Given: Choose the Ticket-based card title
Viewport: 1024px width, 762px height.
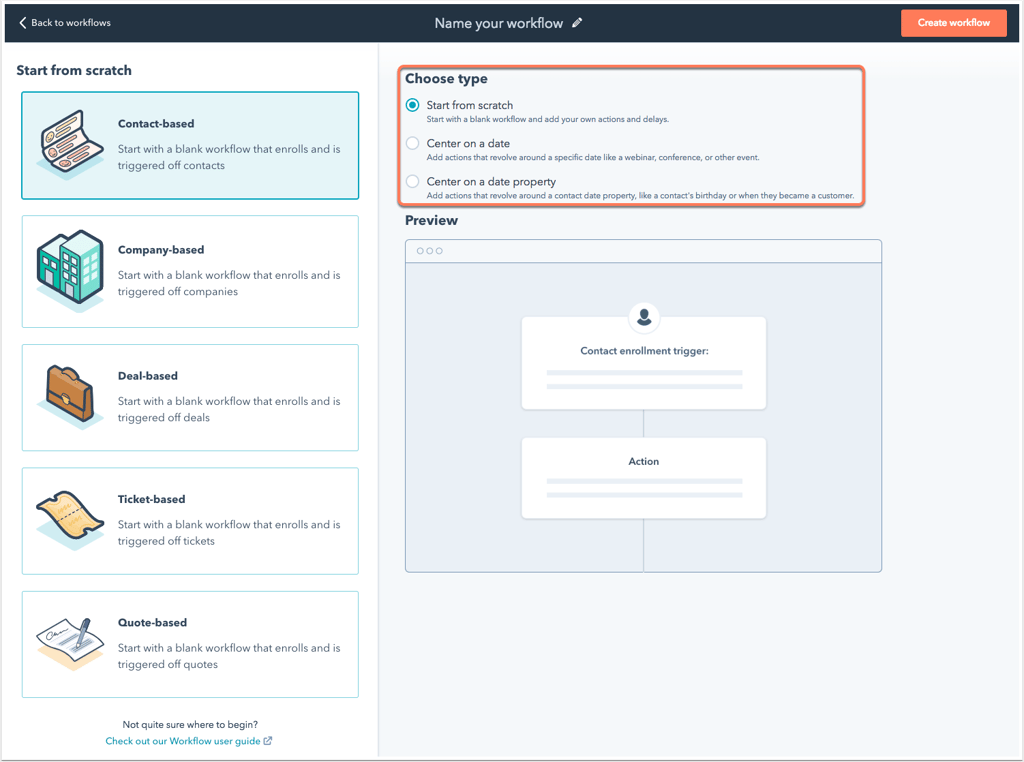Looking at the screenshot, I should [x=152, y=499].
